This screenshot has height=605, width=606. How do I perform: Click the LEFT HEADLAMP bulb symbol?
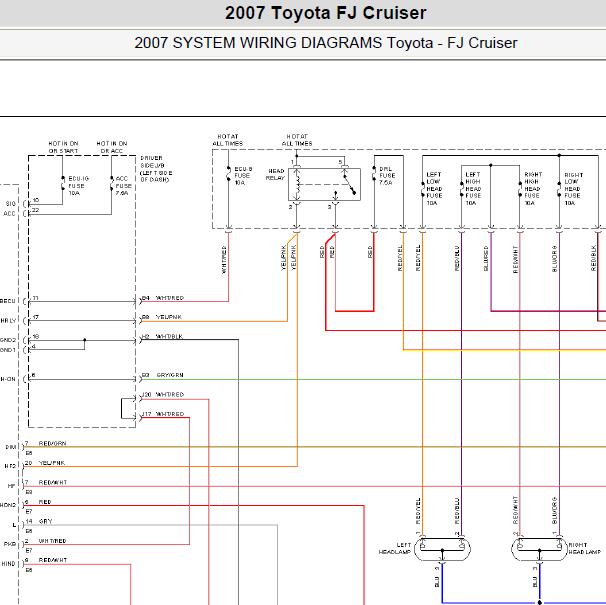coord(442,548)
